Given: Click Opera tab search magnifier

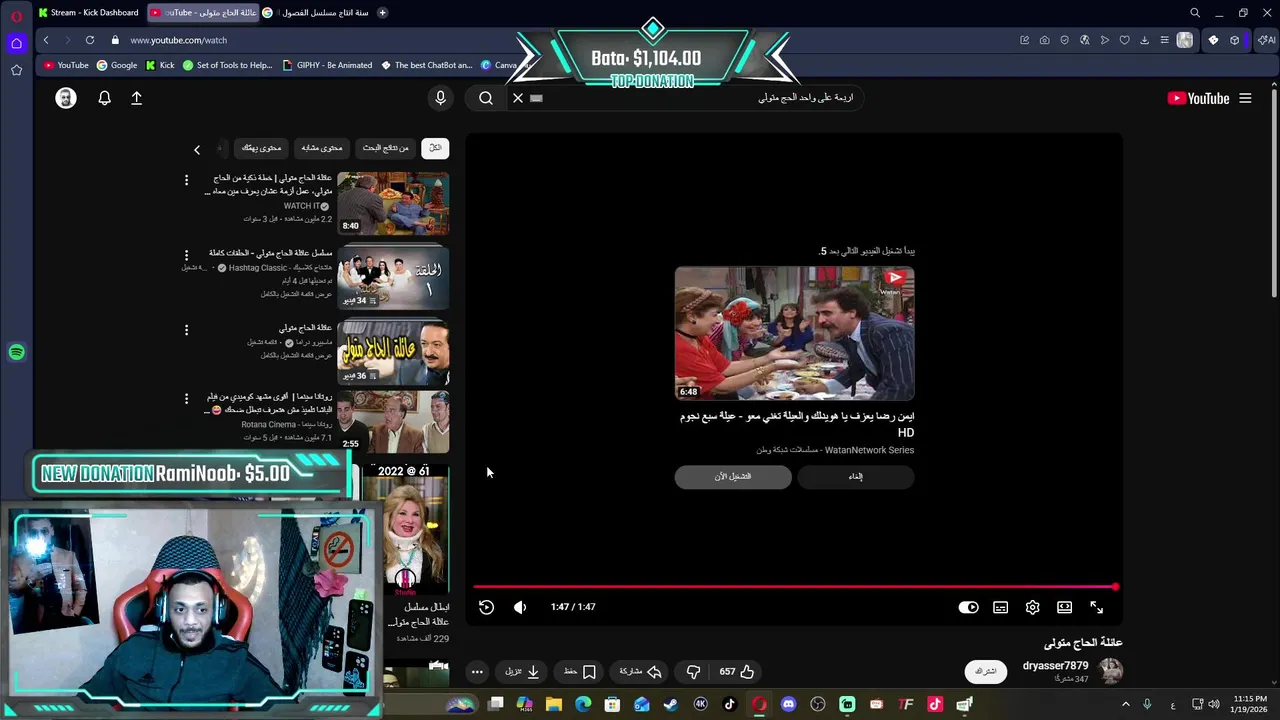Looking at the screenshot, I should click(x=1195, y=13).
